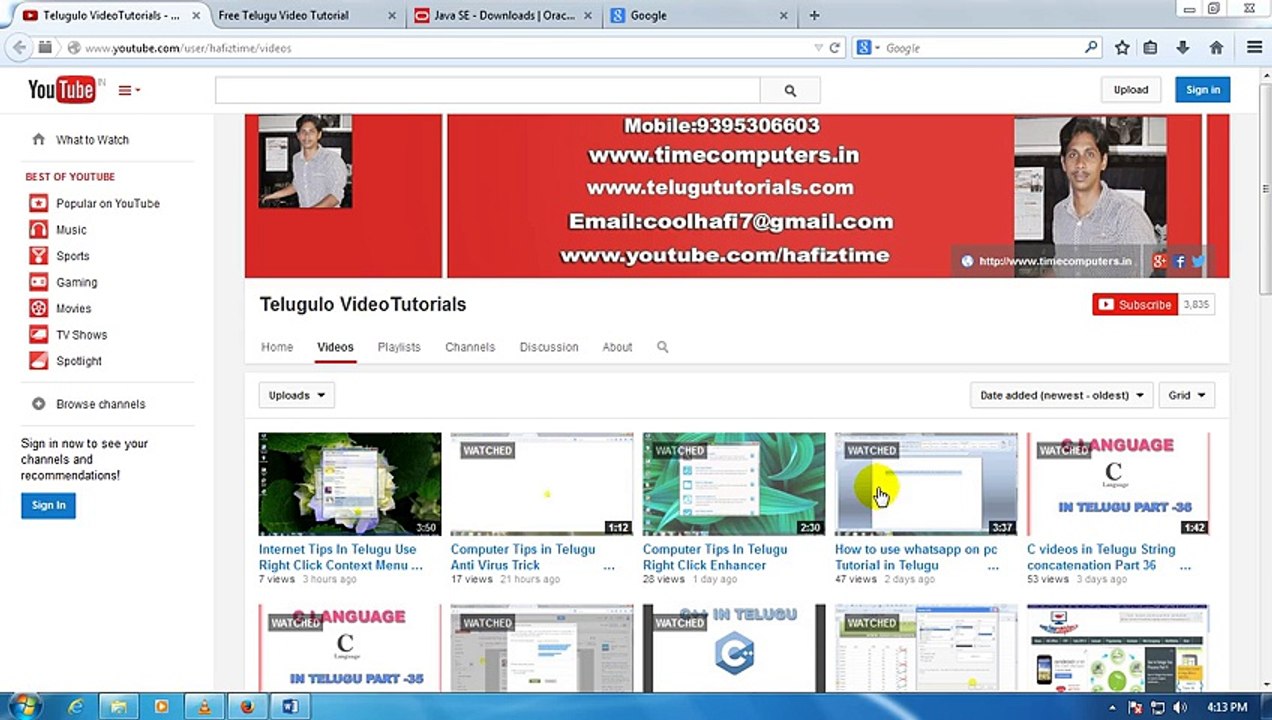Open the Google Plus banner icon

[x=1159, y=261]
